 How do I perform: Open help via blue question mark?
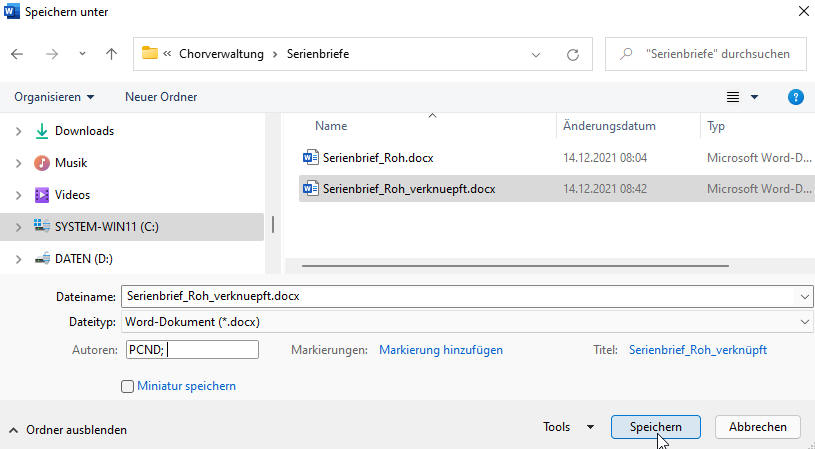pyautogui.click(x=796, y=97)
